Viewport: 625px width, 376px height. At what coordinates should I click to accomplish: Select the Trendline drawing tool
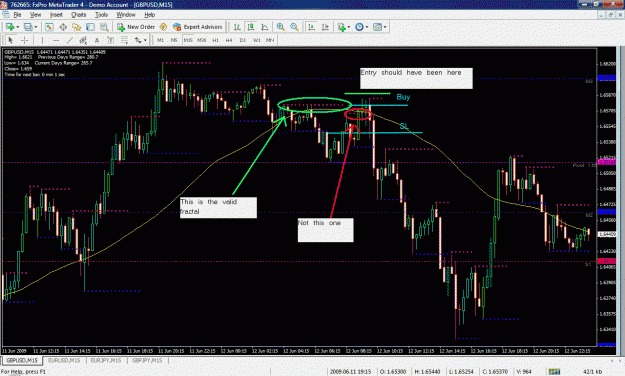(x=70, y=40)
